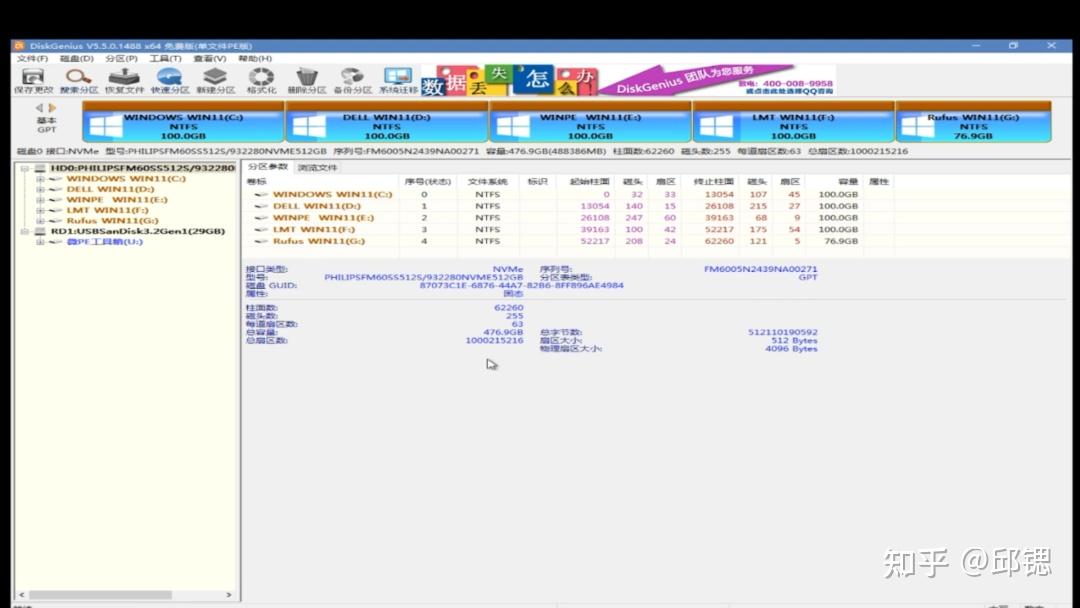Click the 起始柱面 column header
The image size is (1080, 608).
click(x=585, y=182)
